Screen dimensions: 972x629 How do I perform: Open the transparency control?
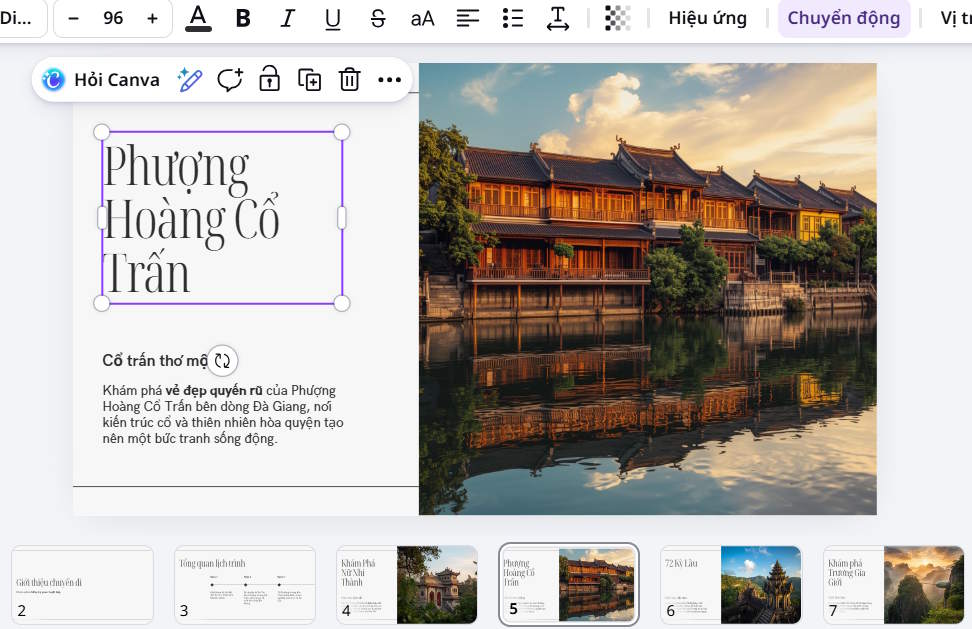(617, 18)
